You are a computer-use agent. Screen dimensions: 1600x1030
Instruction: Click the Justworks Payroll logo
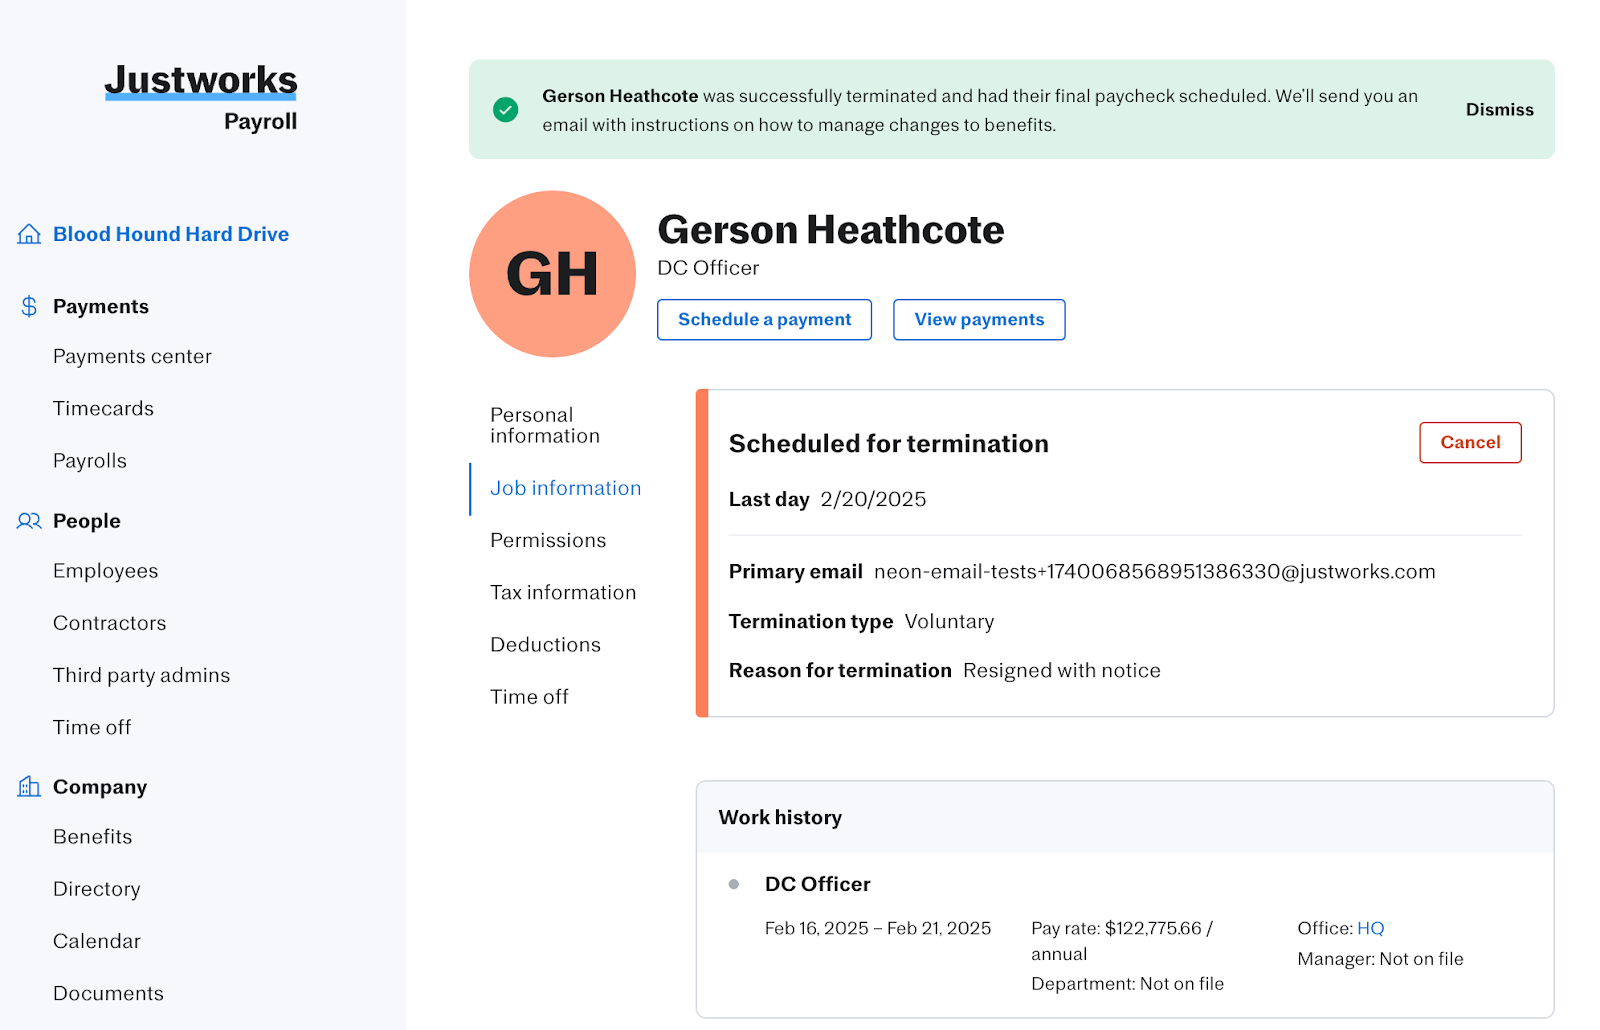pos(201,97)
